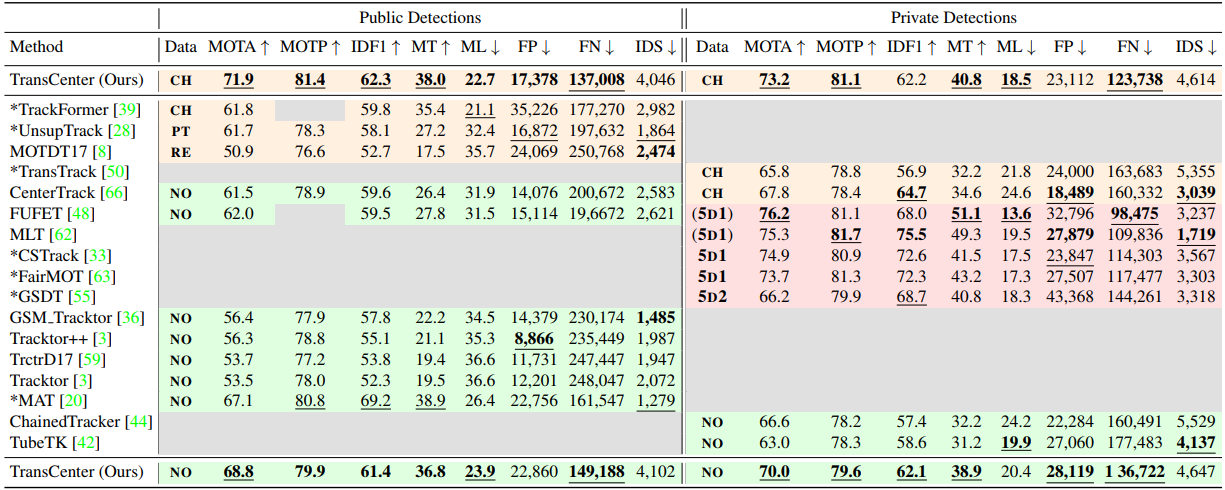Viewport: 1225px width, 490px height.
Task: Select the MOTA value '73.2'
Action: coord(774,78)
